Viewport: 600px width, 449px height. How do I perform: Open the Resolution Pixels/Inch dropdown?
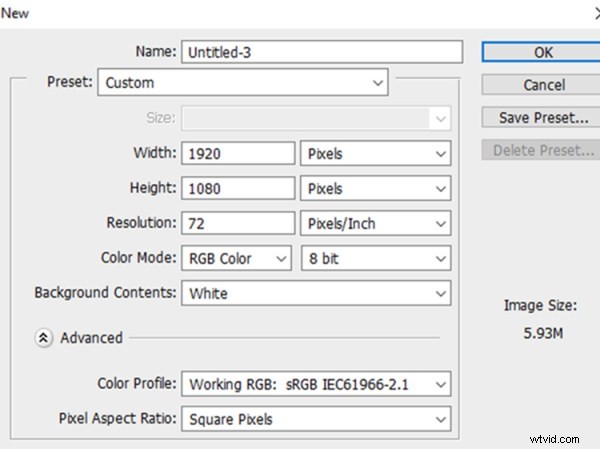(x=375, y=223)
